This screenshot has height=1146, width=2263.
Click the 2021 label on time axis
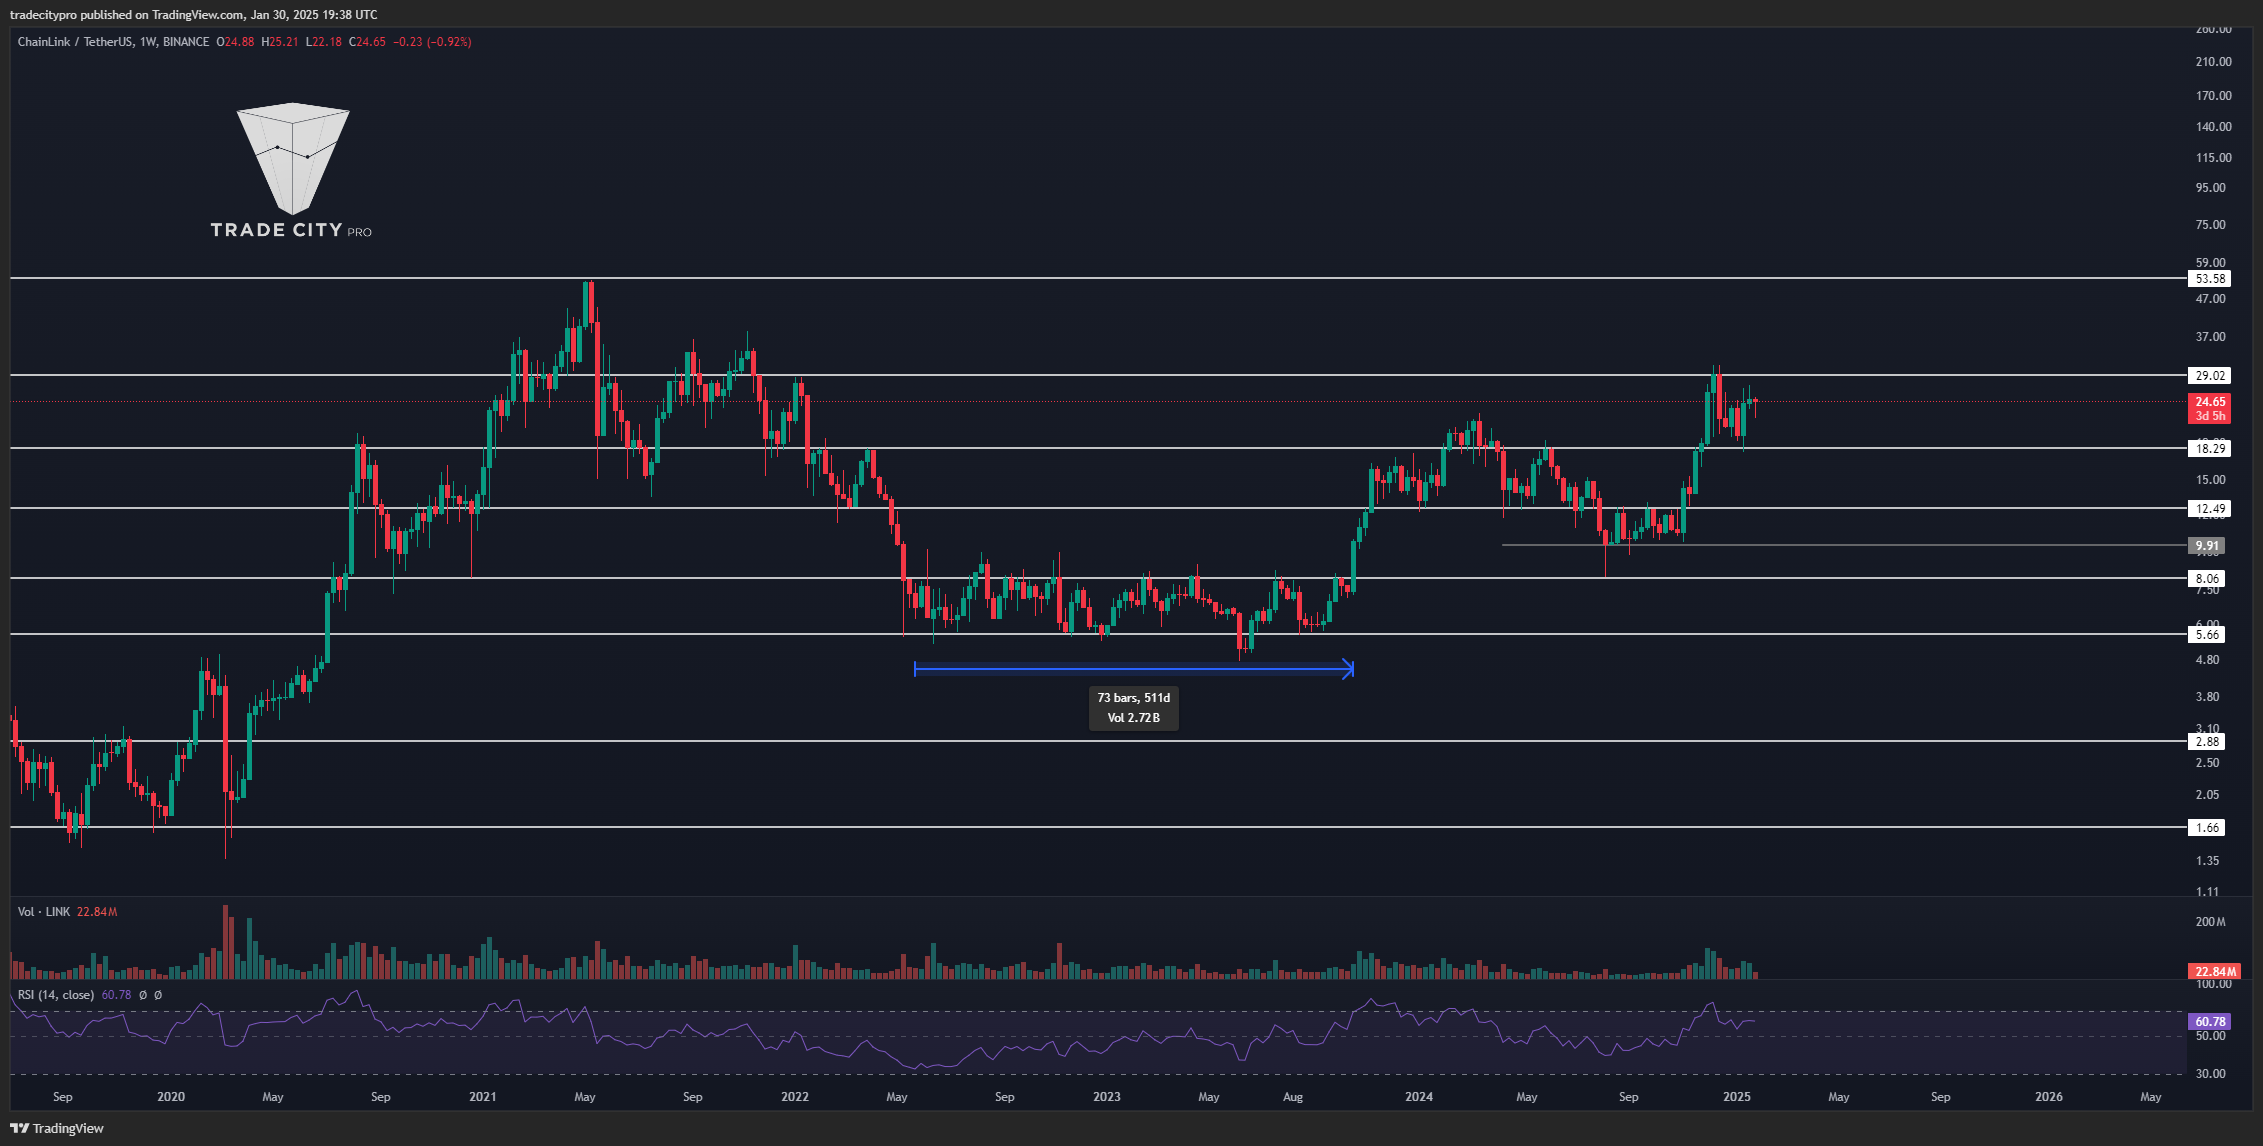(483, 1097)
